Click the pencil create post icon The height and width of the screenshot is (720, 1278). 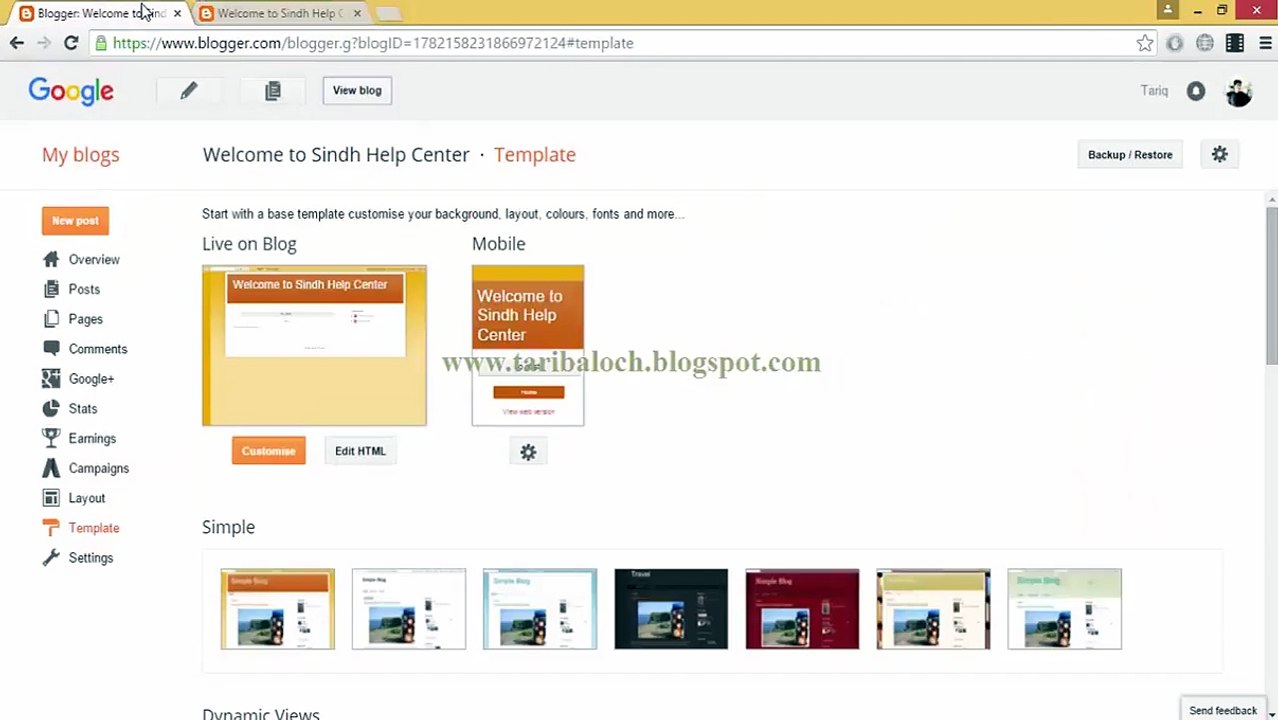[x=188, y=91]
